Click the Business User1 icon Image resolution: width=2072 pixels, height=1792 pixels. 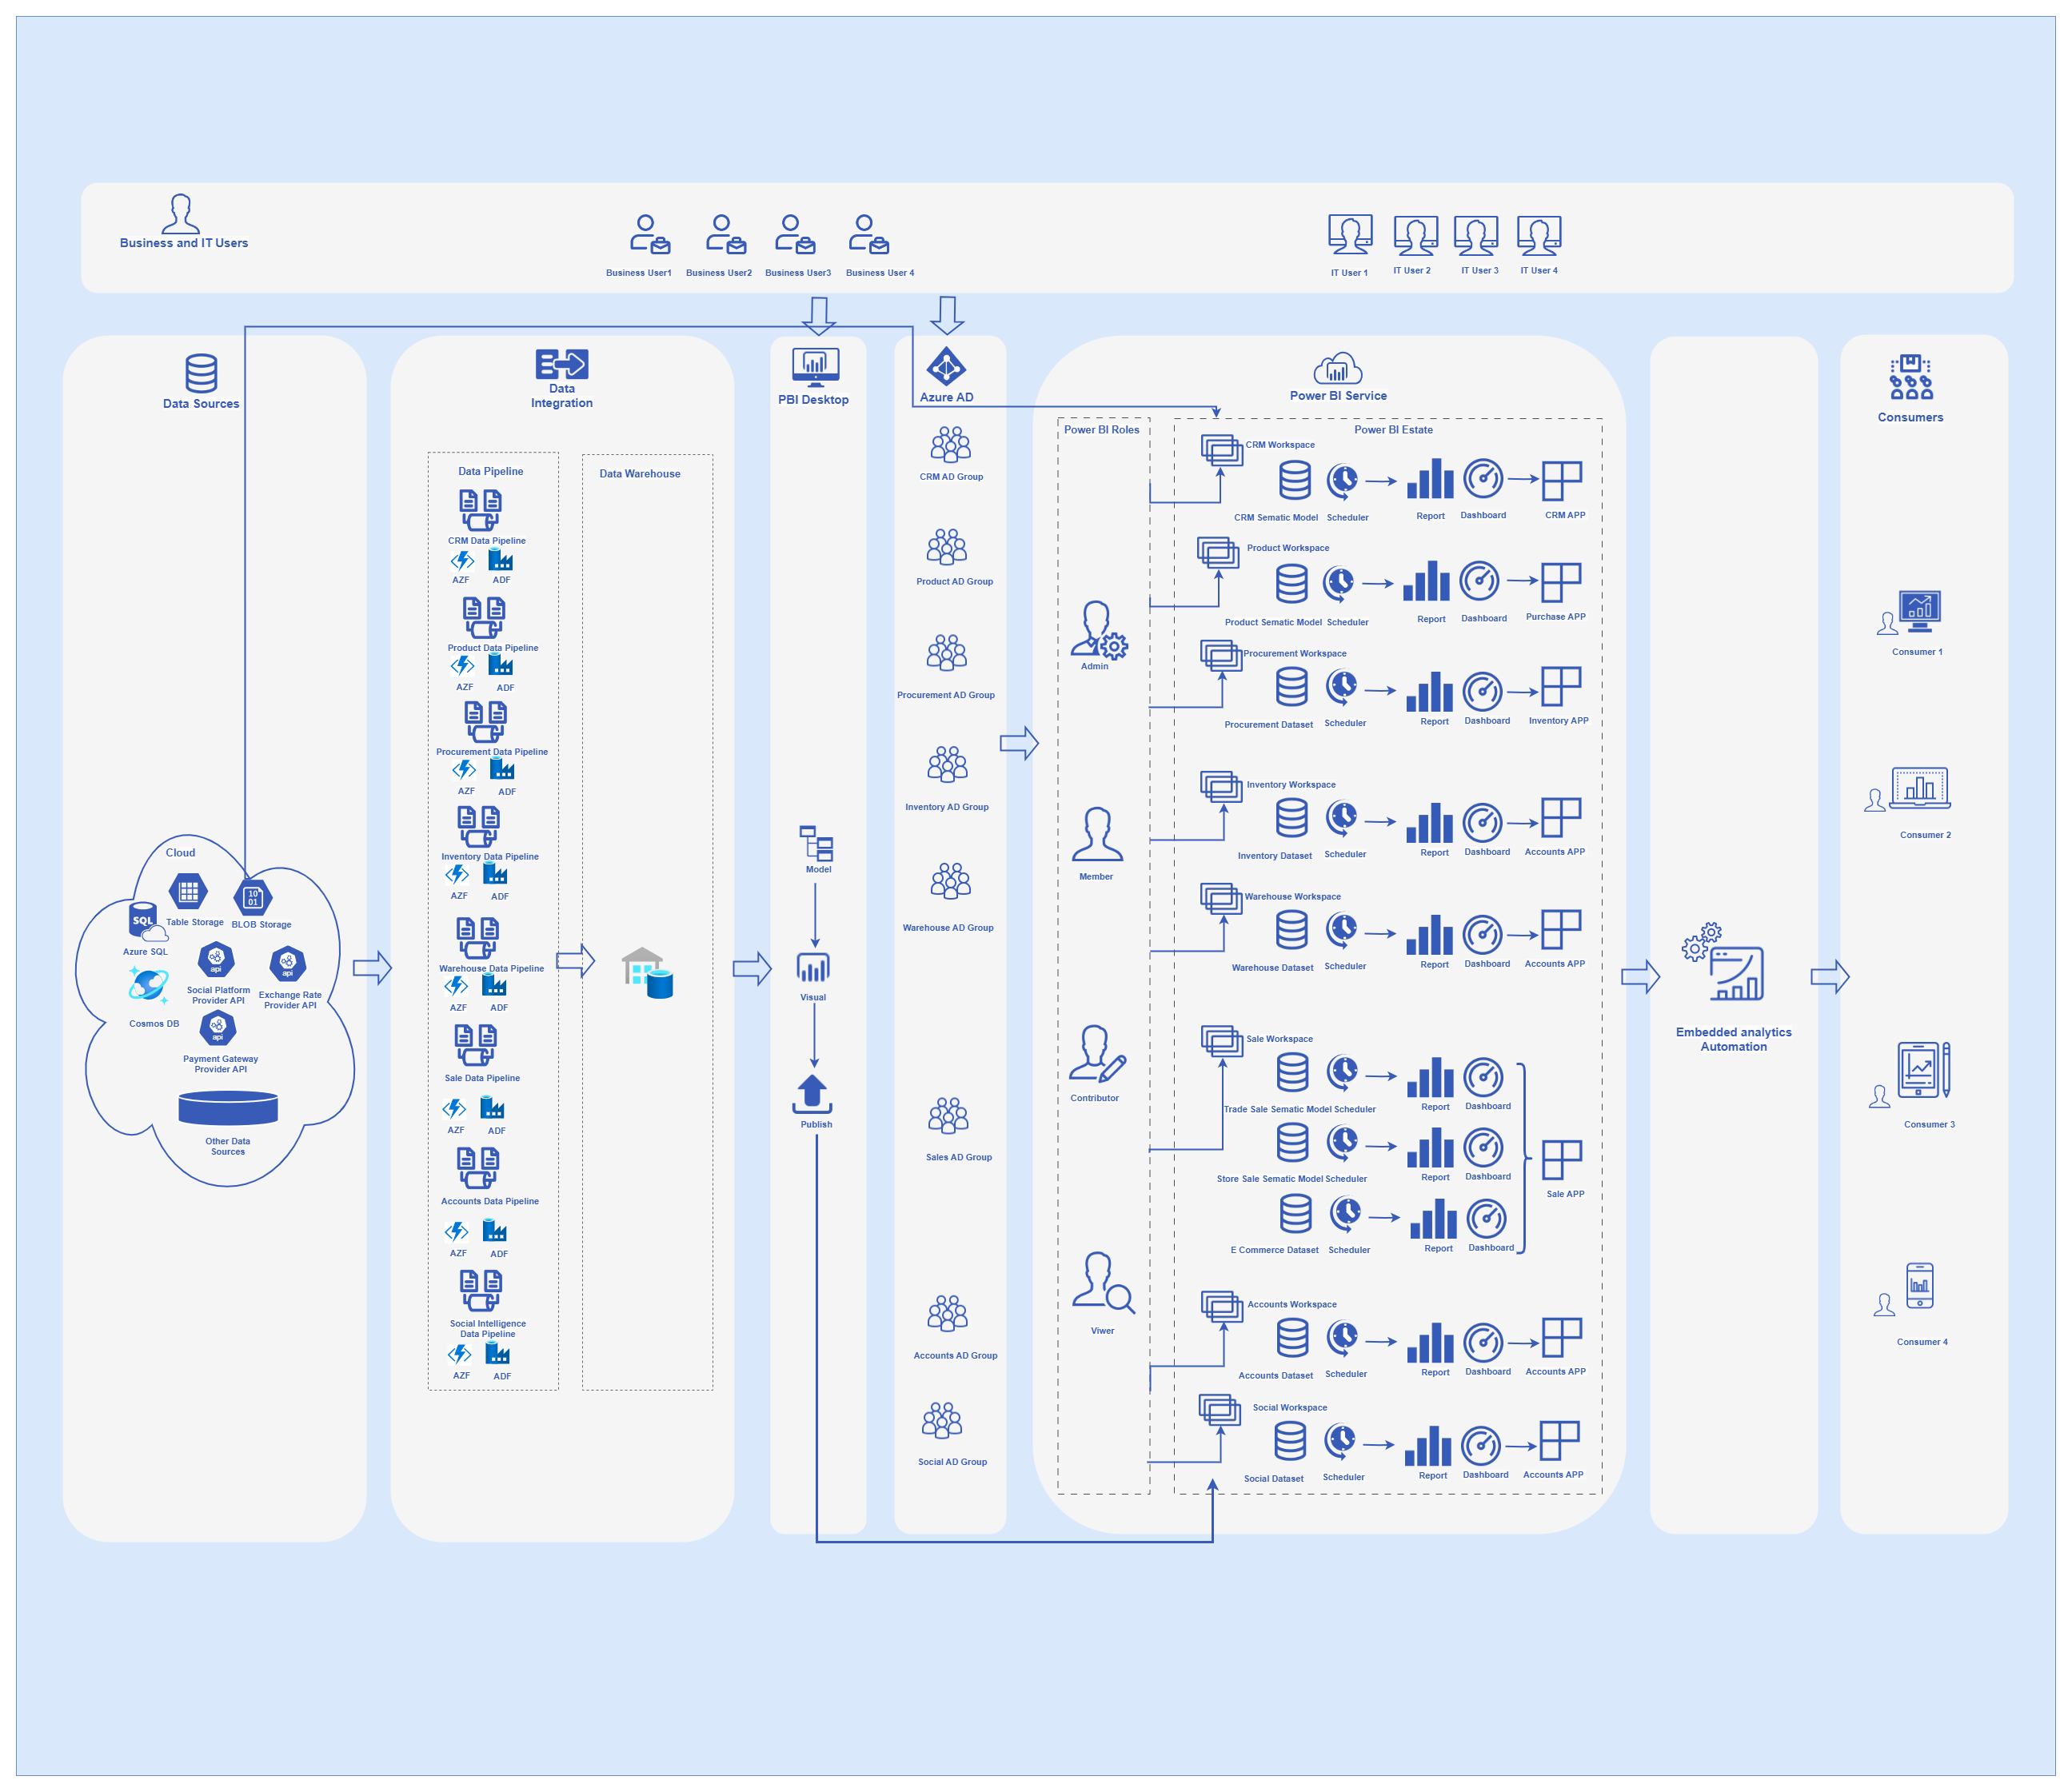pyautogui.click(x=650, y=234)
